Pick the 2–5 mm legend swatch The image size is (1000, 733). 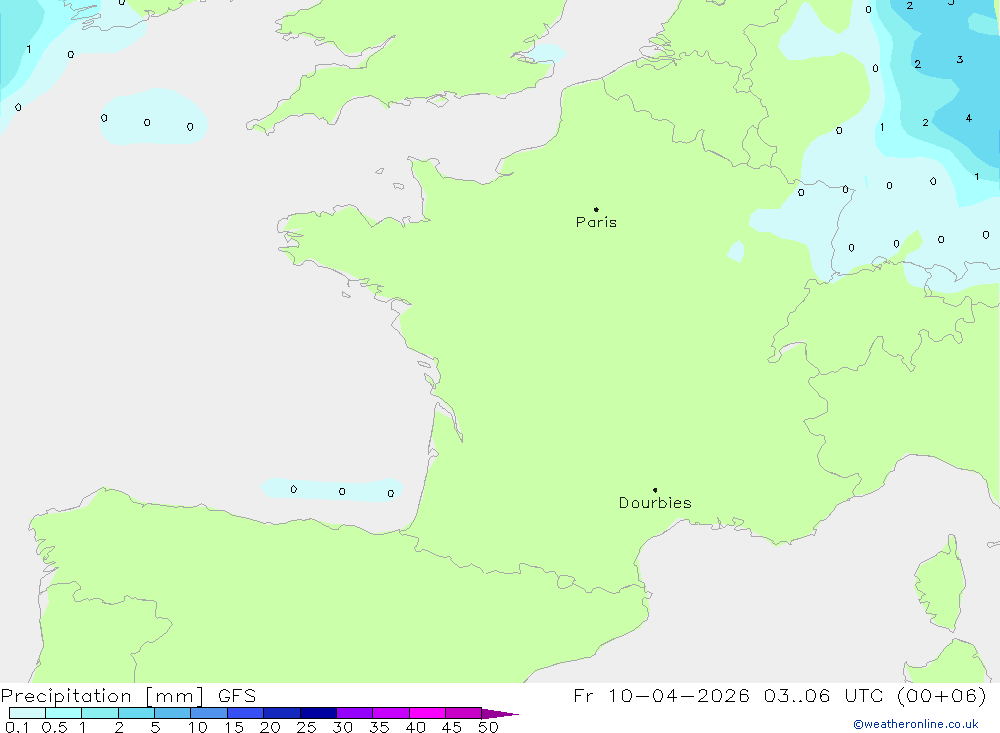click(x=136, y=713)
